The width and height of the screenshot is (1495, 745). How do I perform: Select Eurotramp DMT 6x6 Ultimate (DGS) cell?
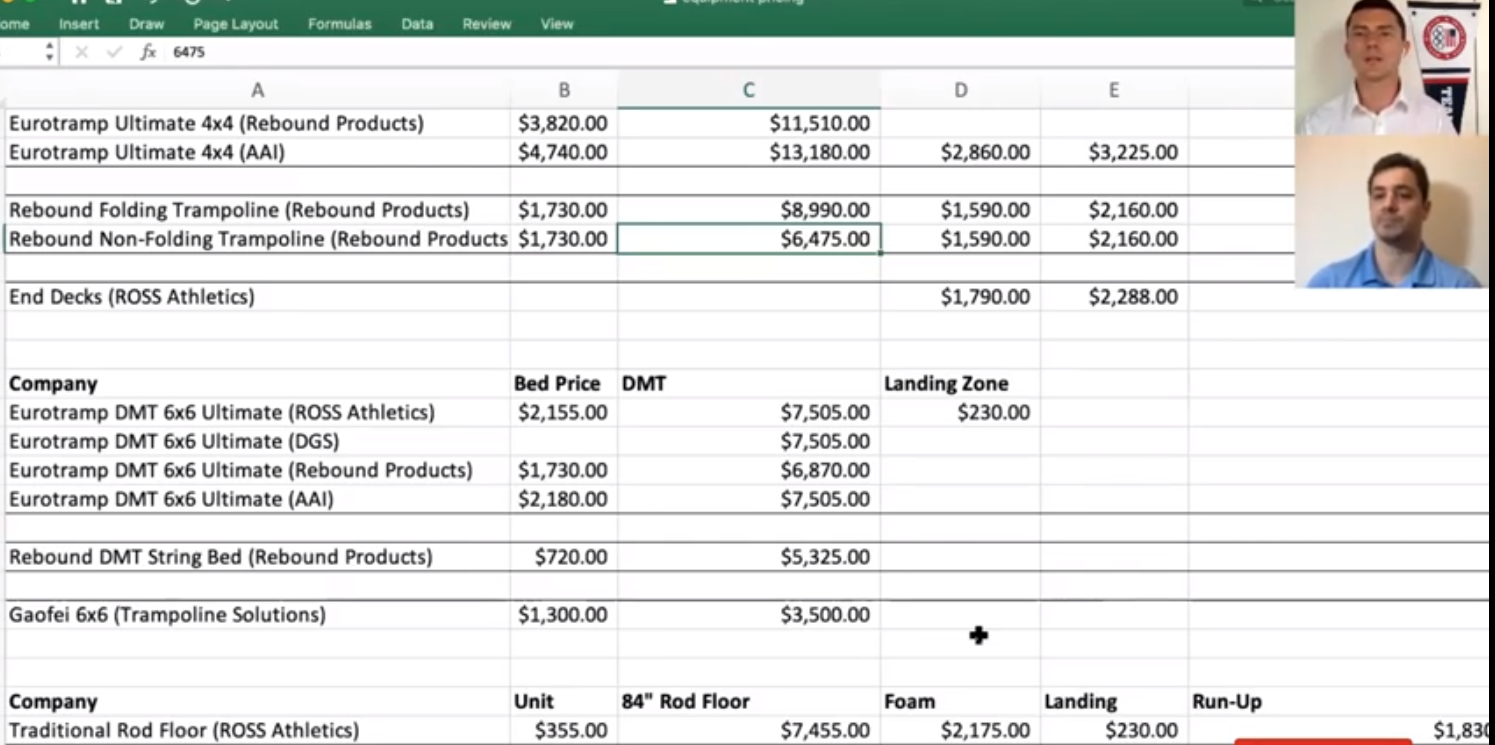[x=257, y=442]
